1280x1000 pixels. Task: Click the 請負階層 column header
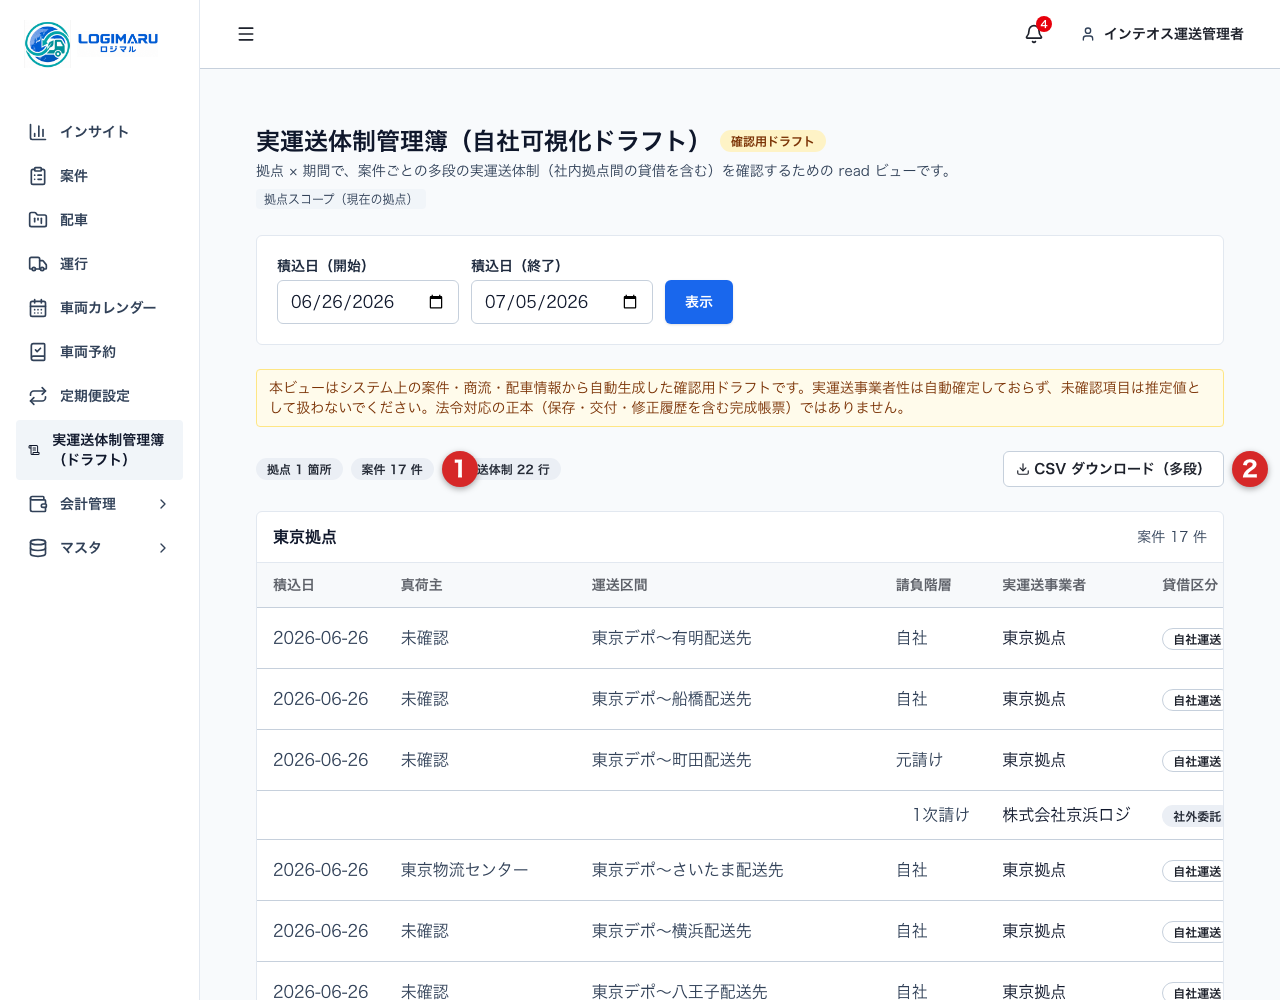click(x=924, y=585)
